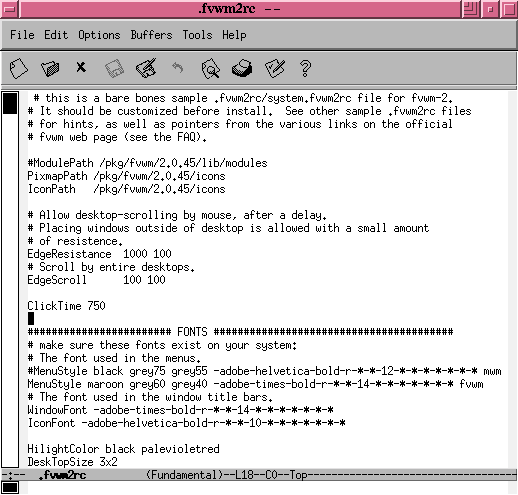This screenshot has width=518, height=495.
Task: Click '# Scroll by entire desktops.' comment
Action: coord(111,267)
